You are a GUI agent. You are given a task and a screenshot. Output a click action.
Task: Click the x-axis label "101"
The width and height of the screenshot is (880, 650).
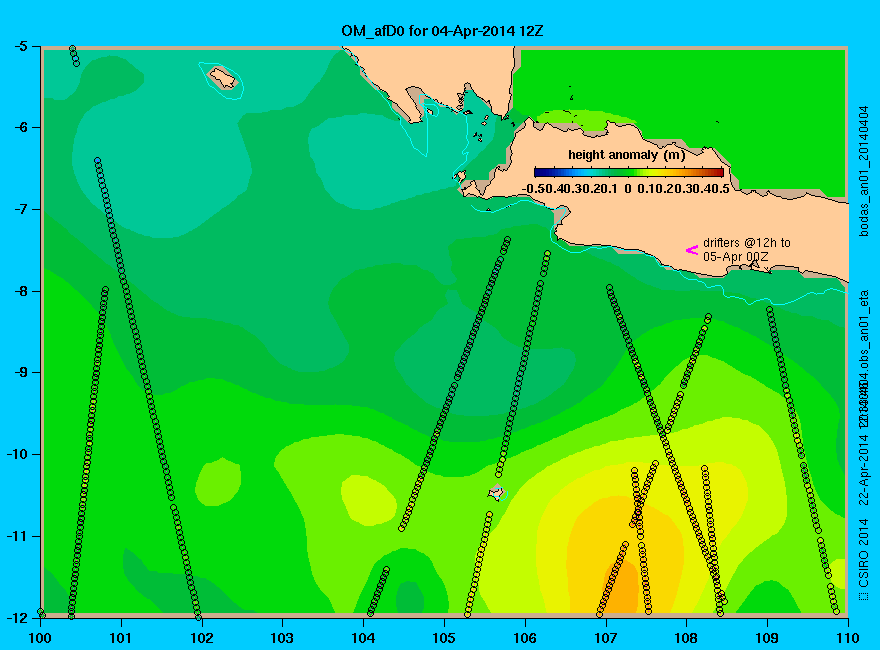pyautogui.click(x=121, y=638)
